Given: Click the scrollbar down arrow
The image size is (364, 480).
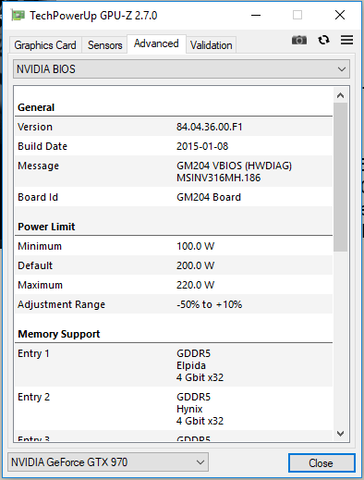Looking at the screenshot, I should pos(340,433).
